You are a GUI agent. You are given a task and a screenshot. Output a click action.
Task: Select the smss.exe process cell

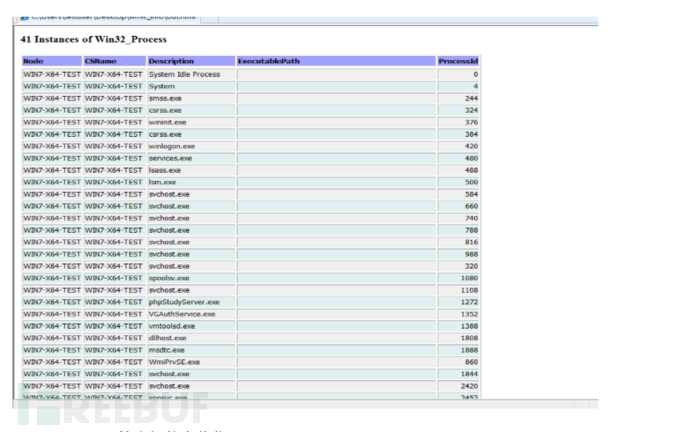click(167, 98)
